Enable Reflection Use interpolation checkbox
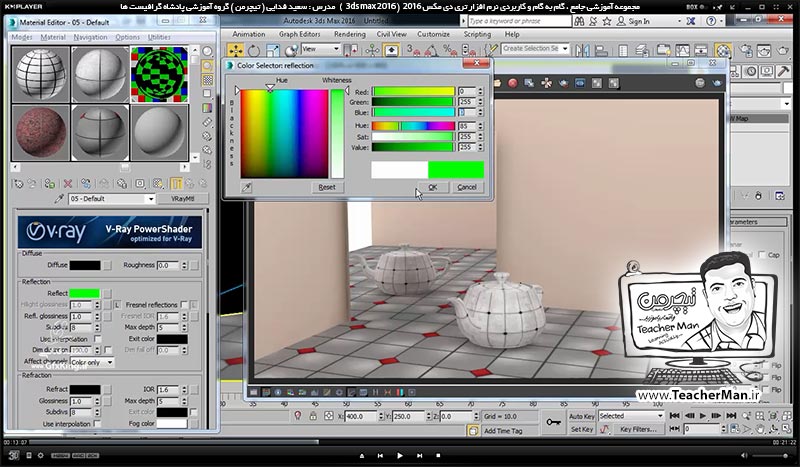The height and width of the screenshot is (467, 800). tap(97, 339)
